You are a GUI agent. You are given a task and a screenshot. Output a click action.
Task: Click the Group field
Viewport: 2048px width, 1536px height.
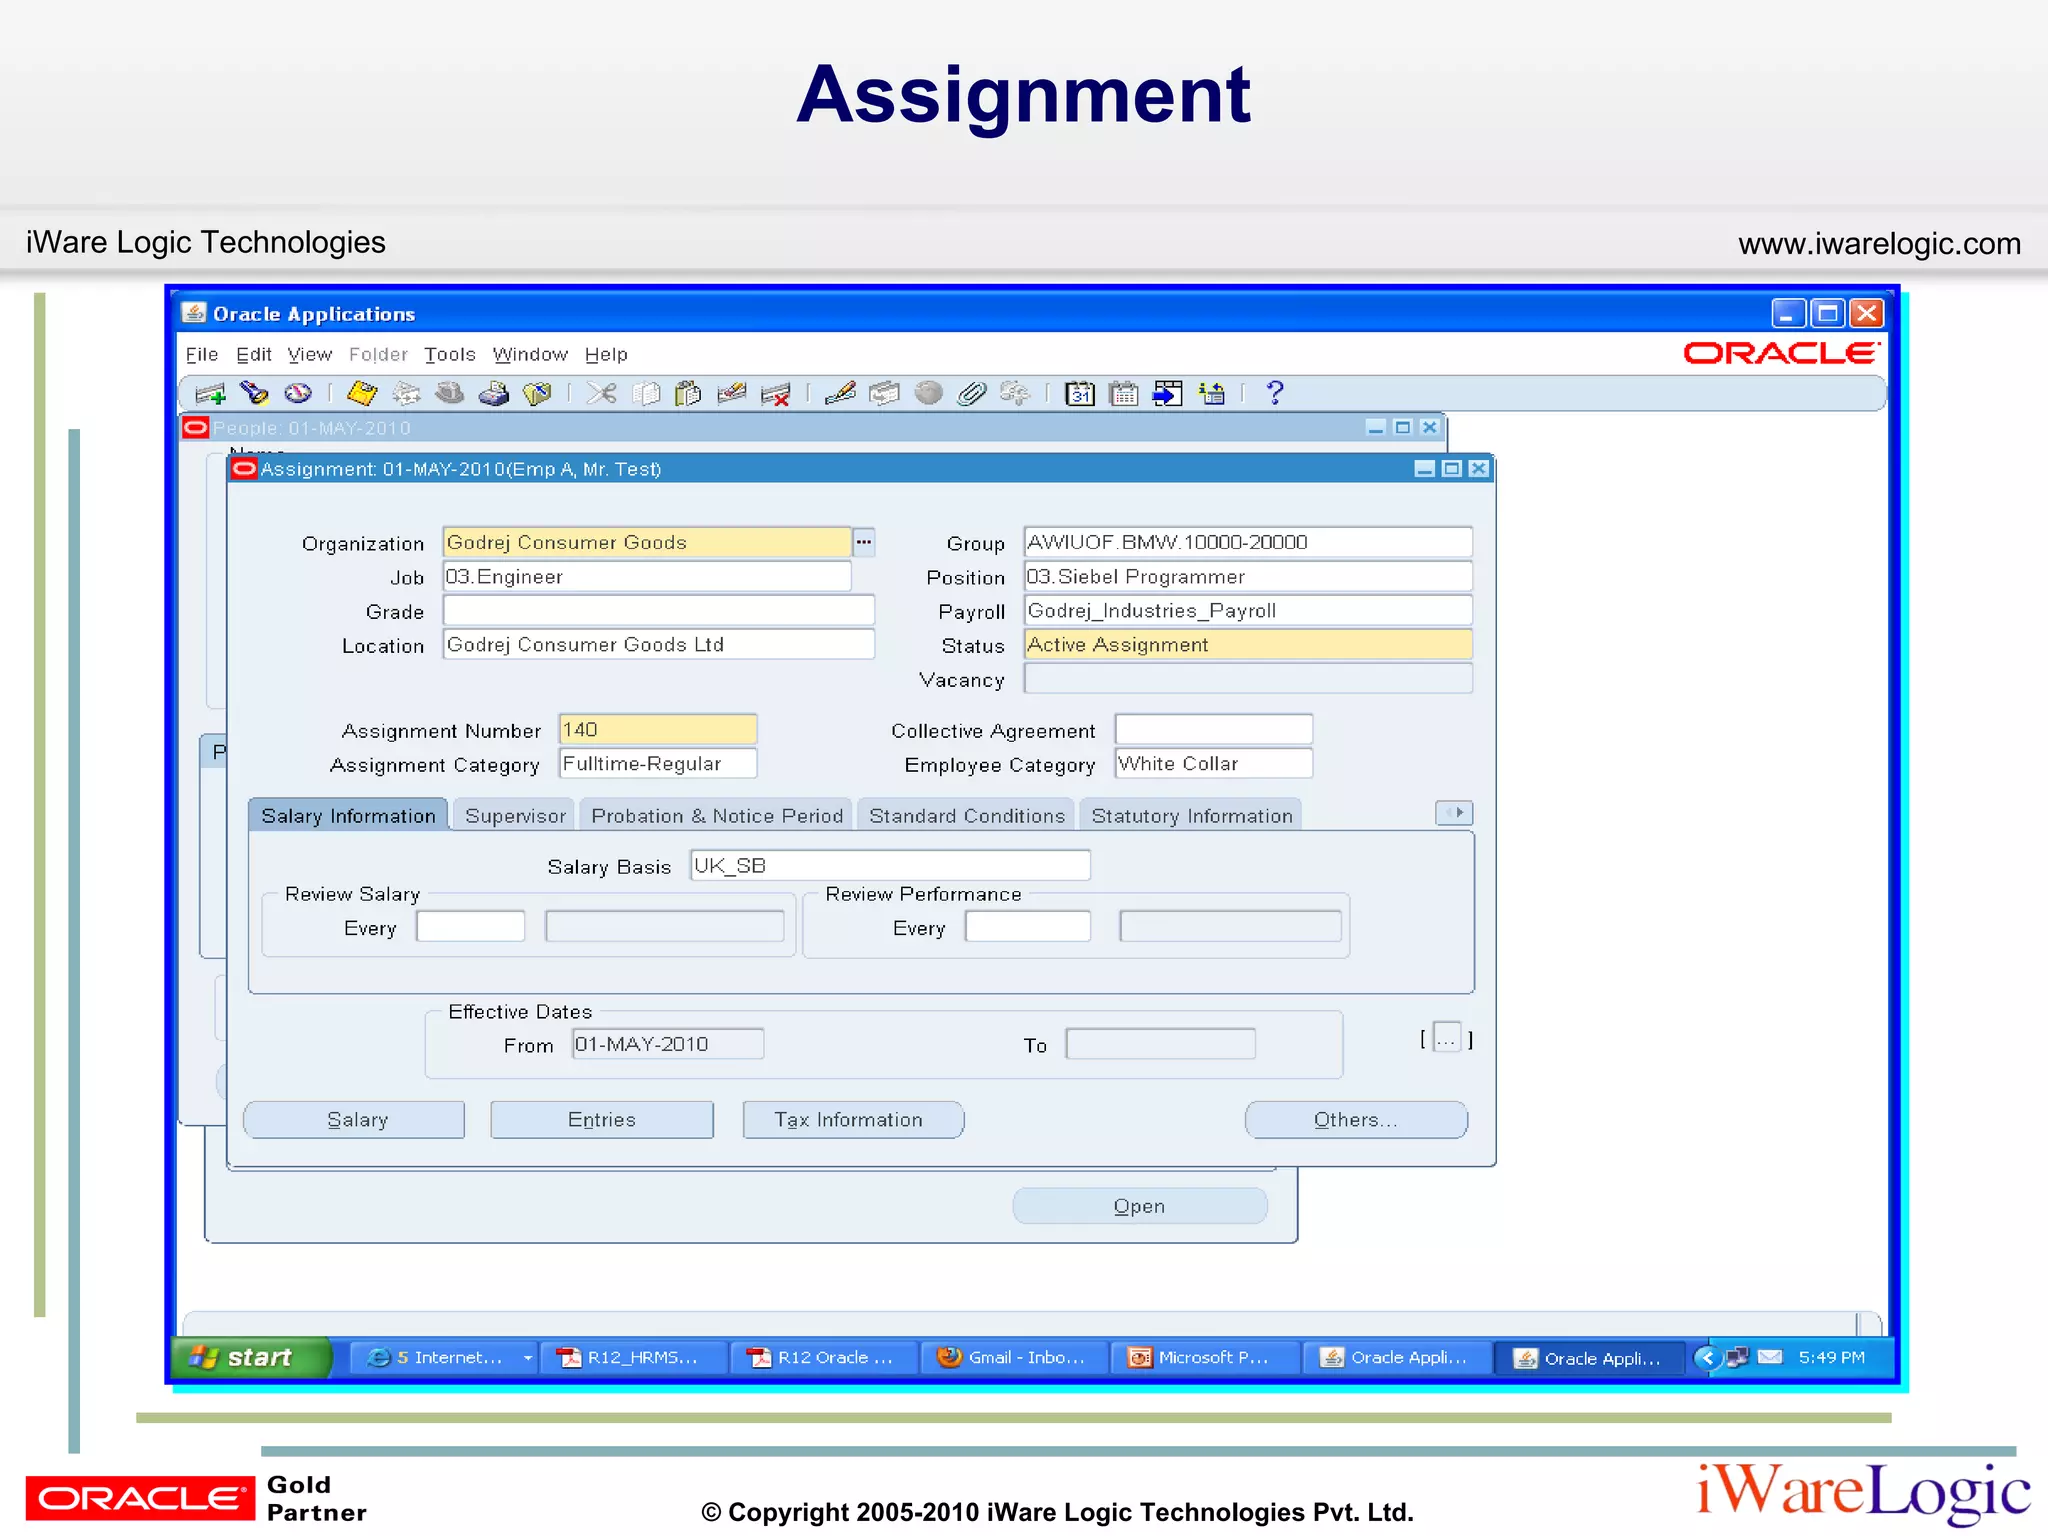click(x=1248, y=542)
